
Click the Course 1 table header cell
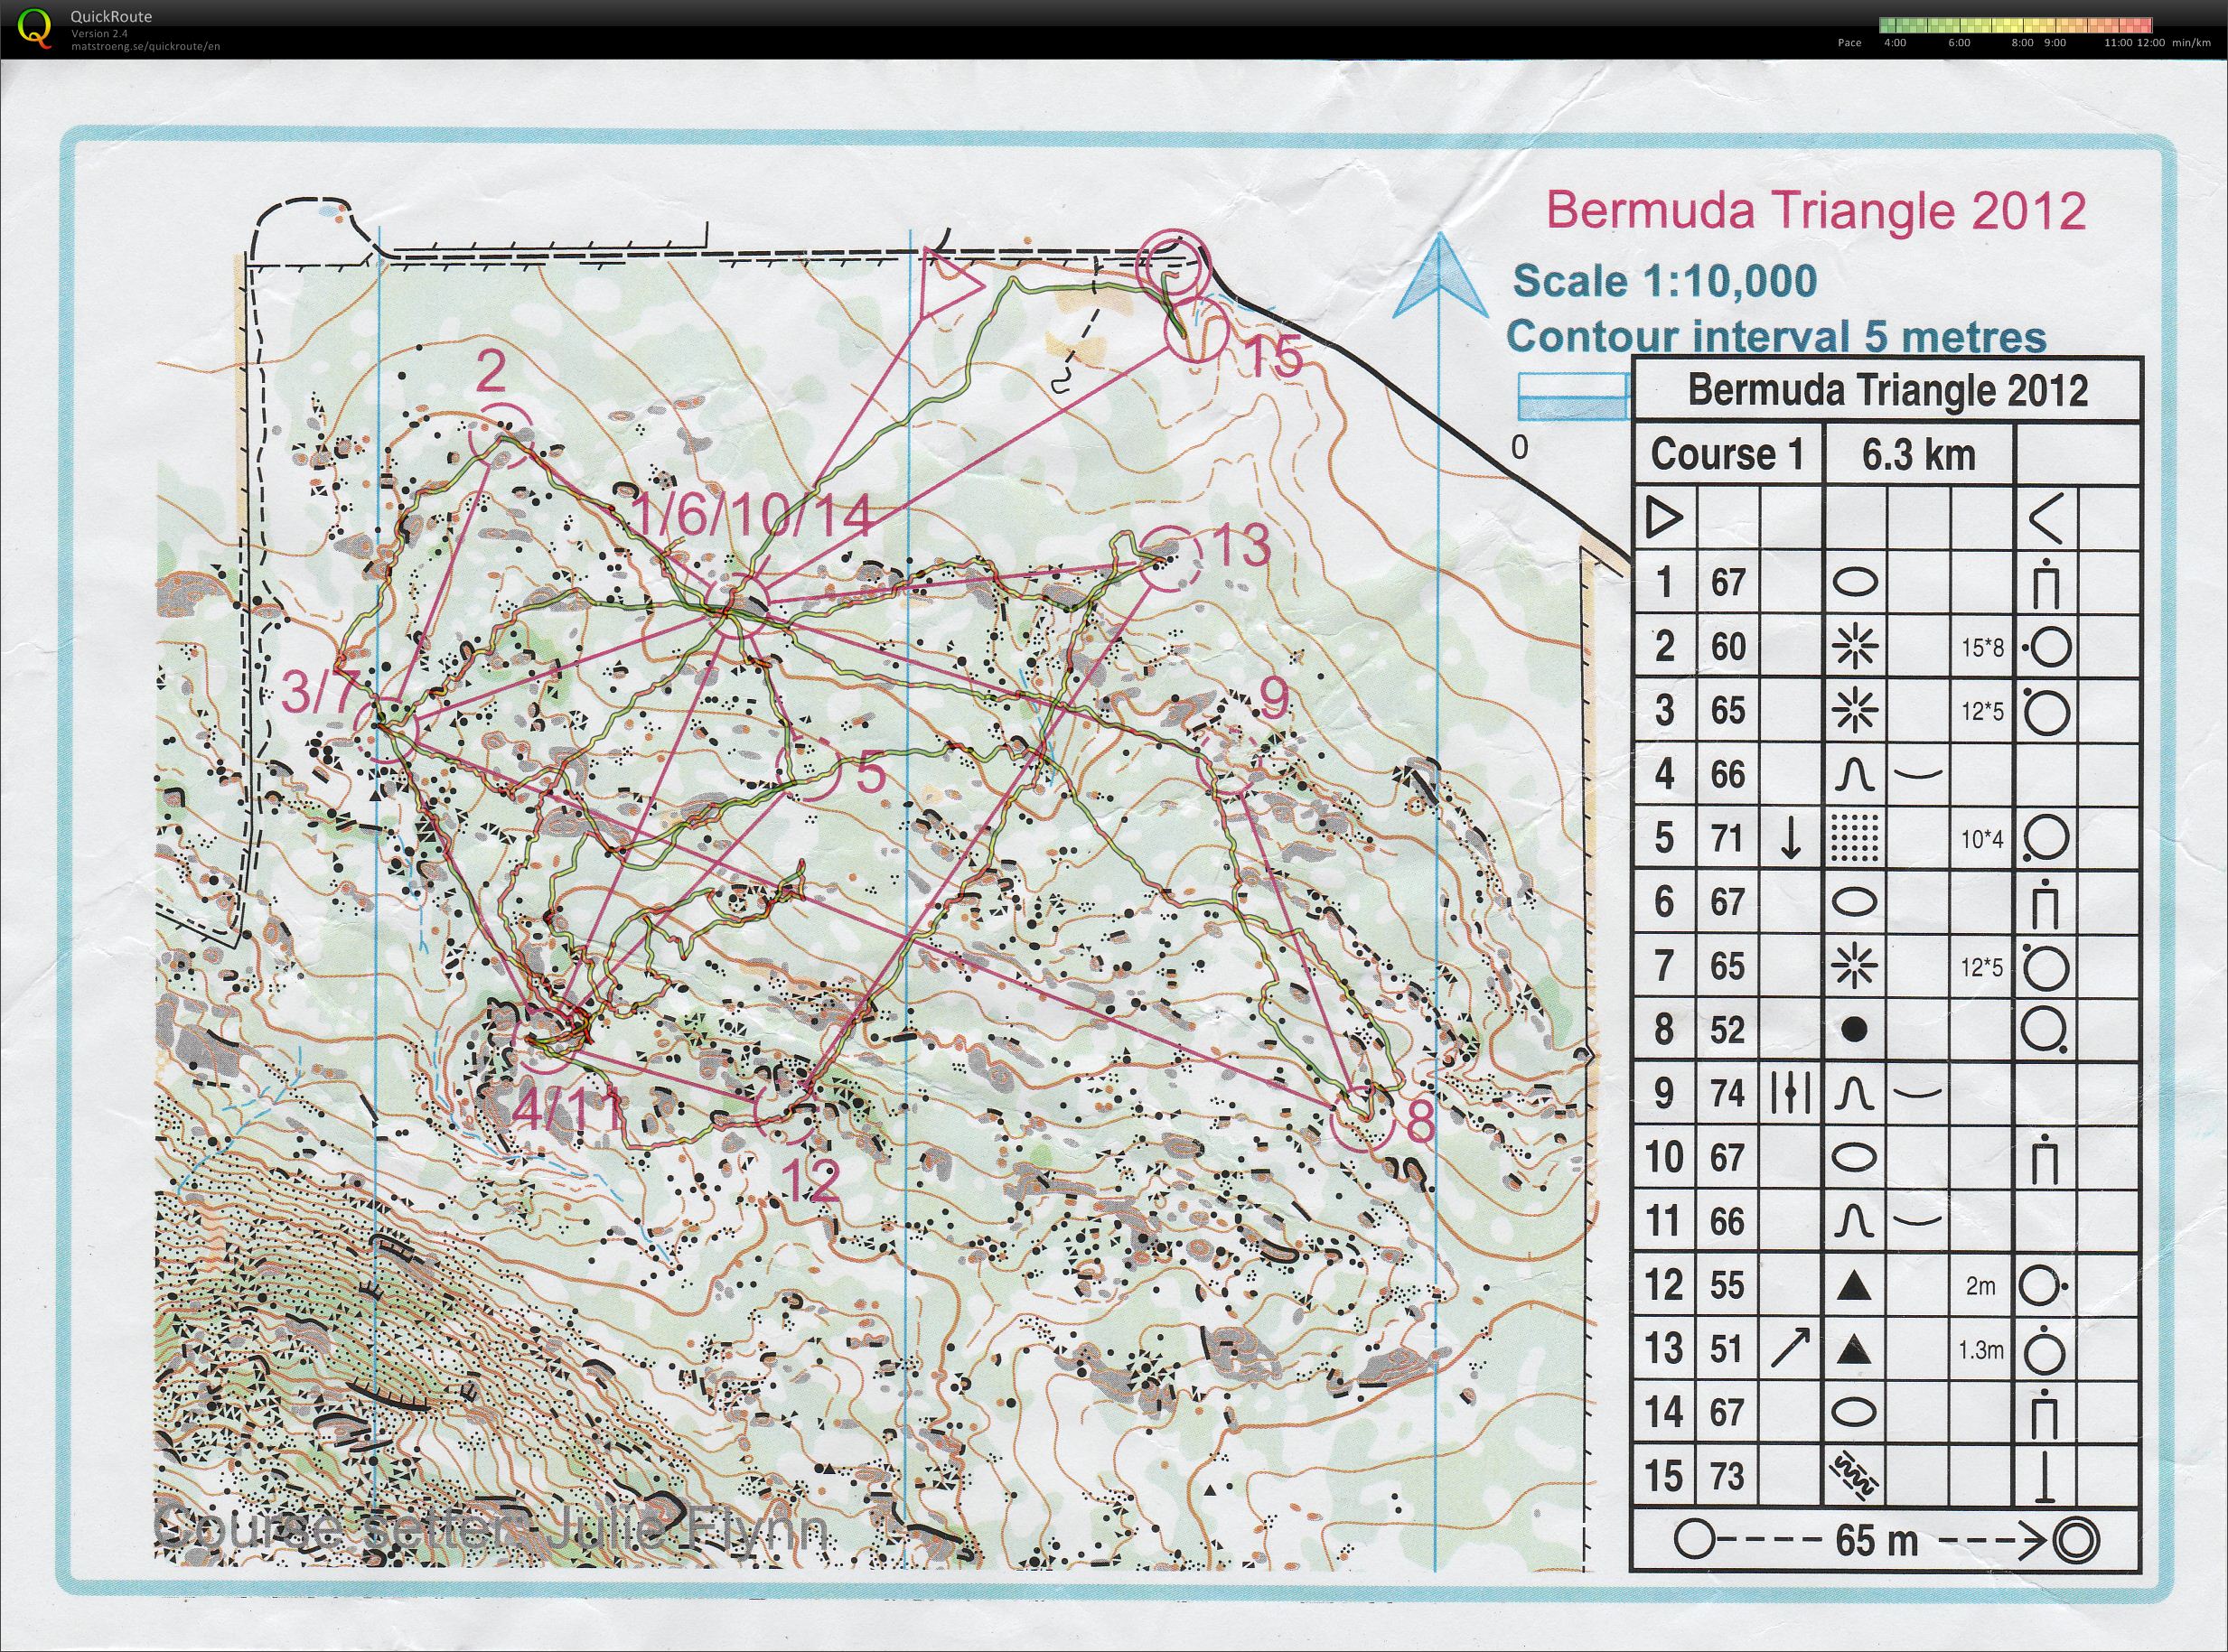[x=1727, y=455]
